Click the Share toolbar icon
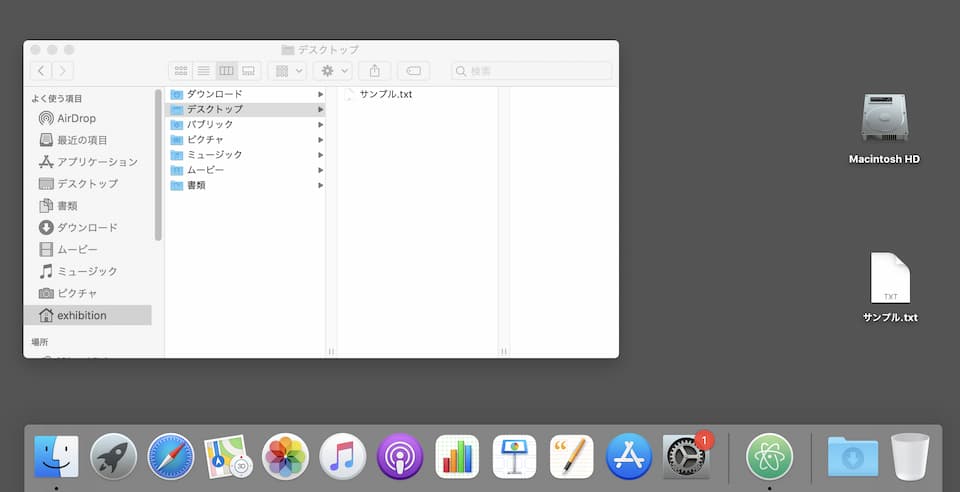The height and width of the screenshot is (492, 960). 375,71
